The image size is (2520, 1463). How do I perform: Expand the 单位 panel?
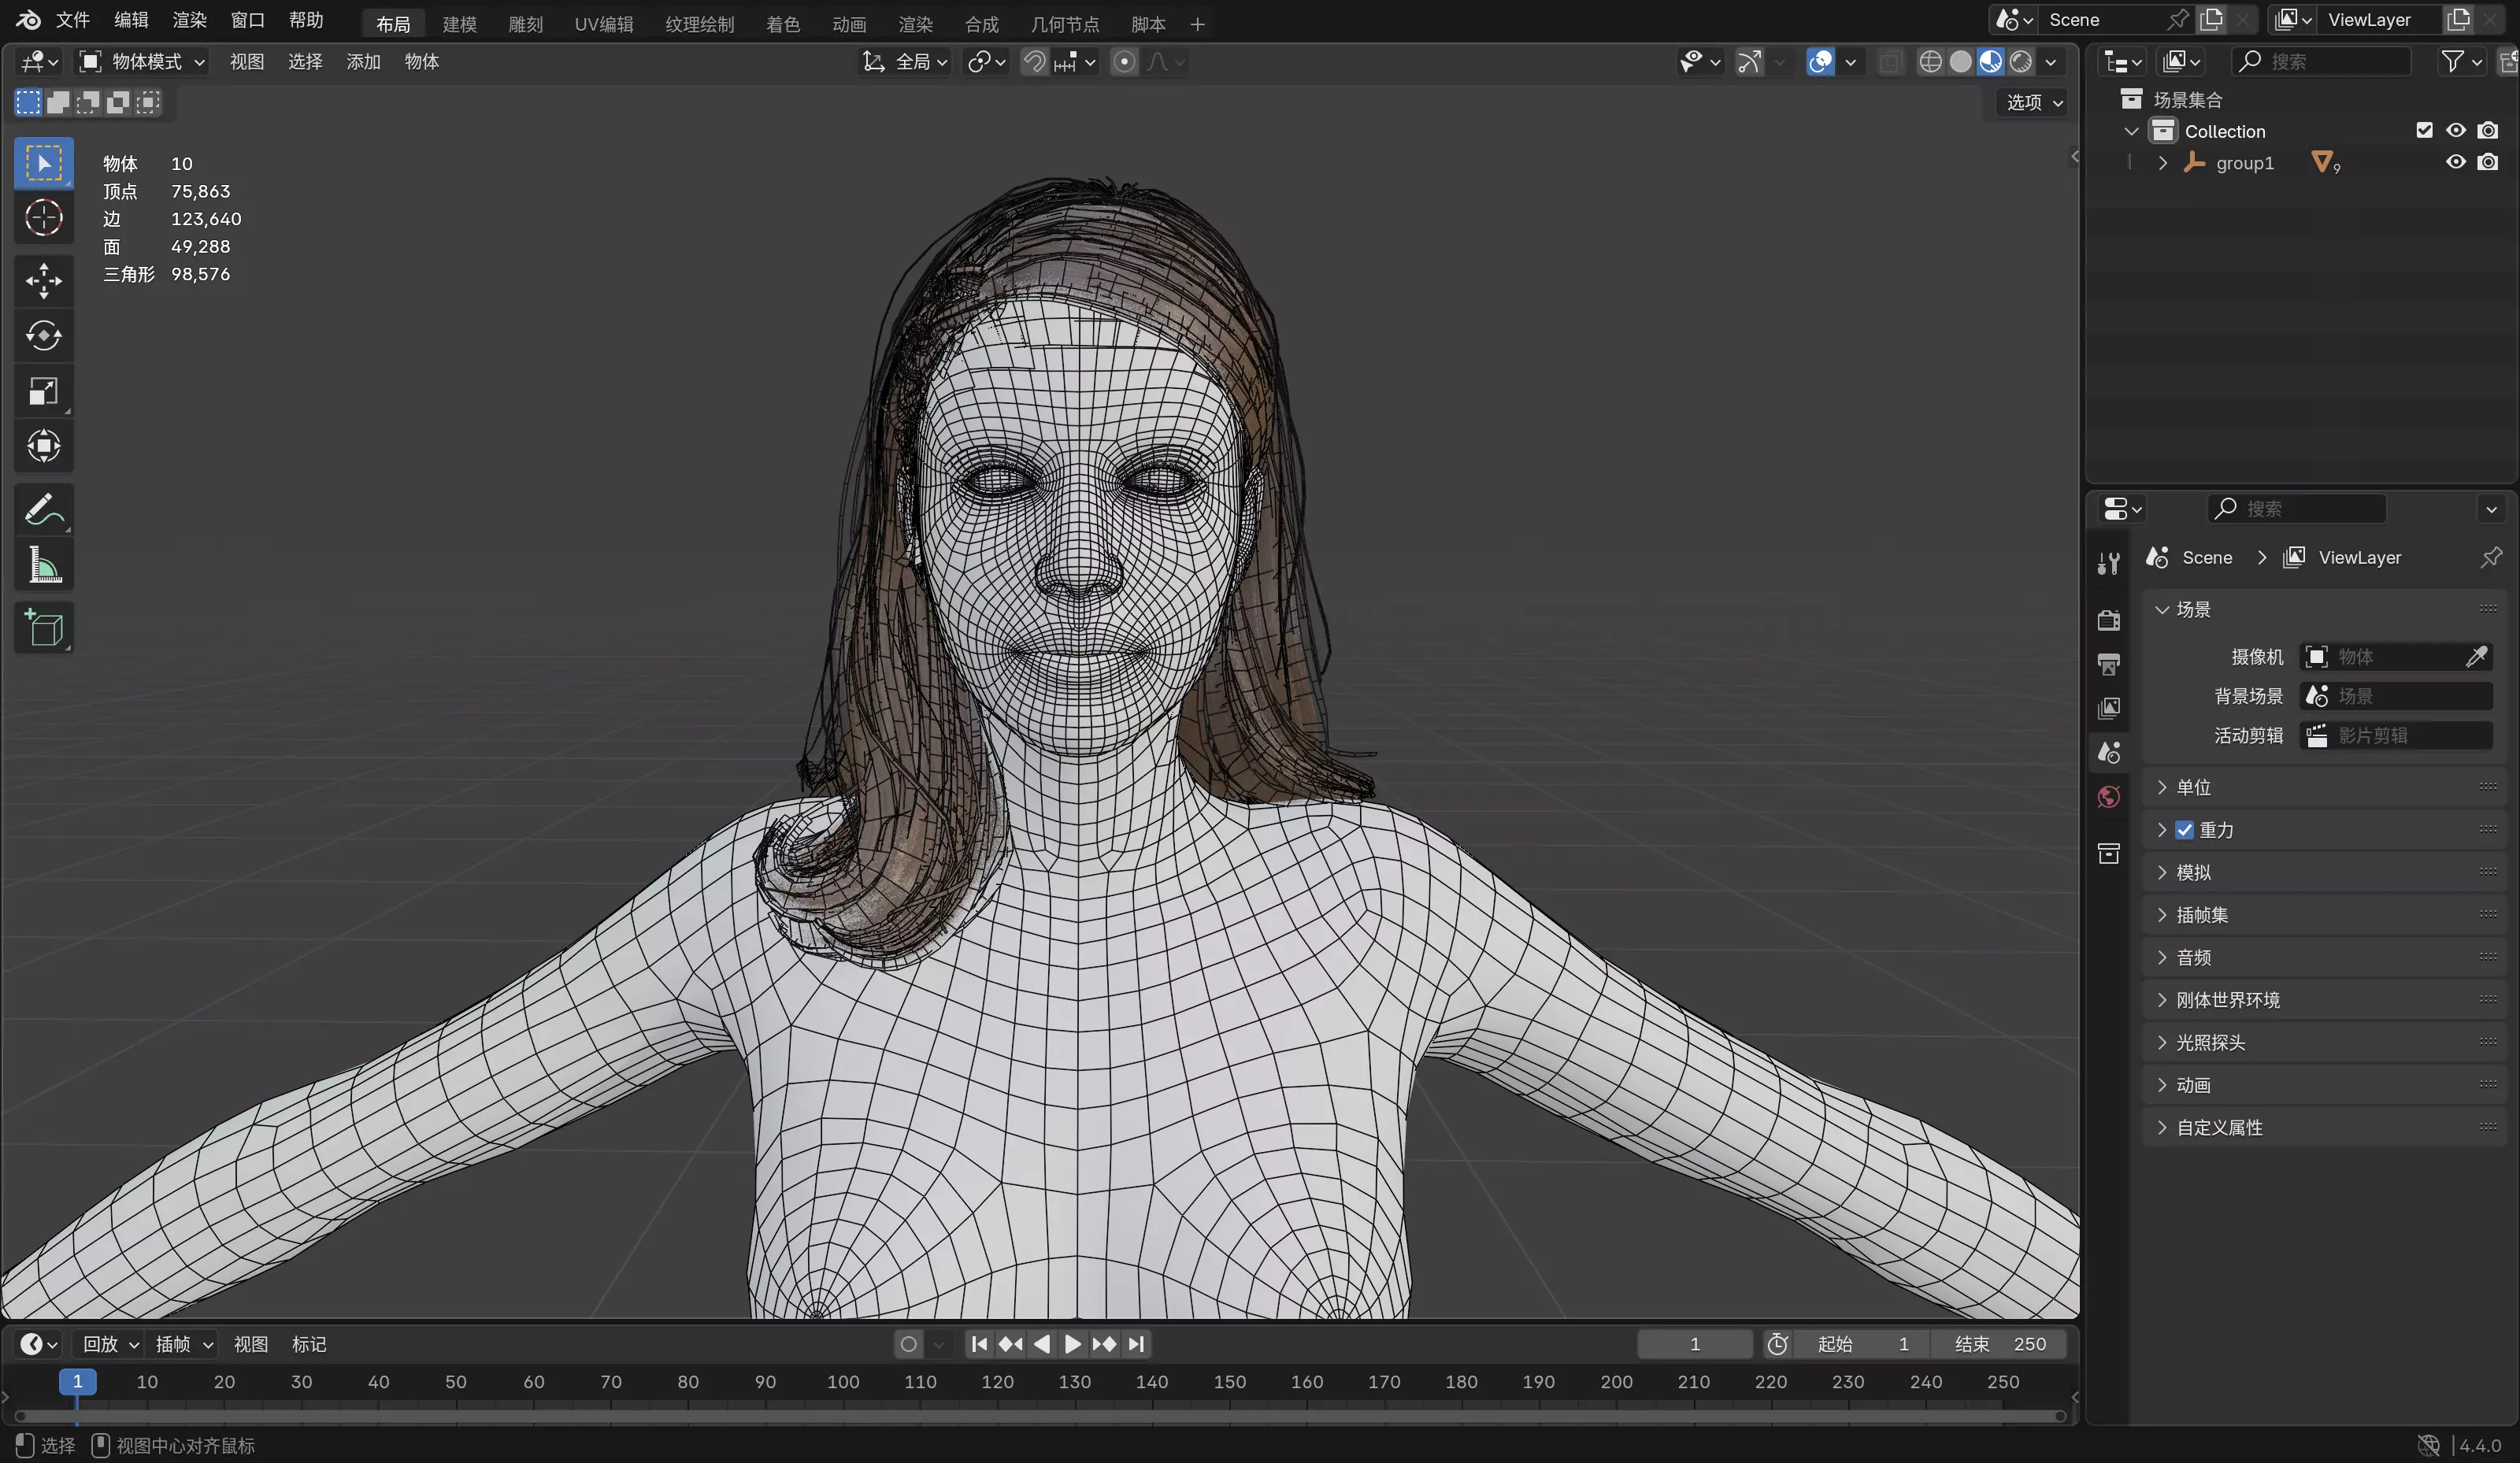tap(2324, 787)
